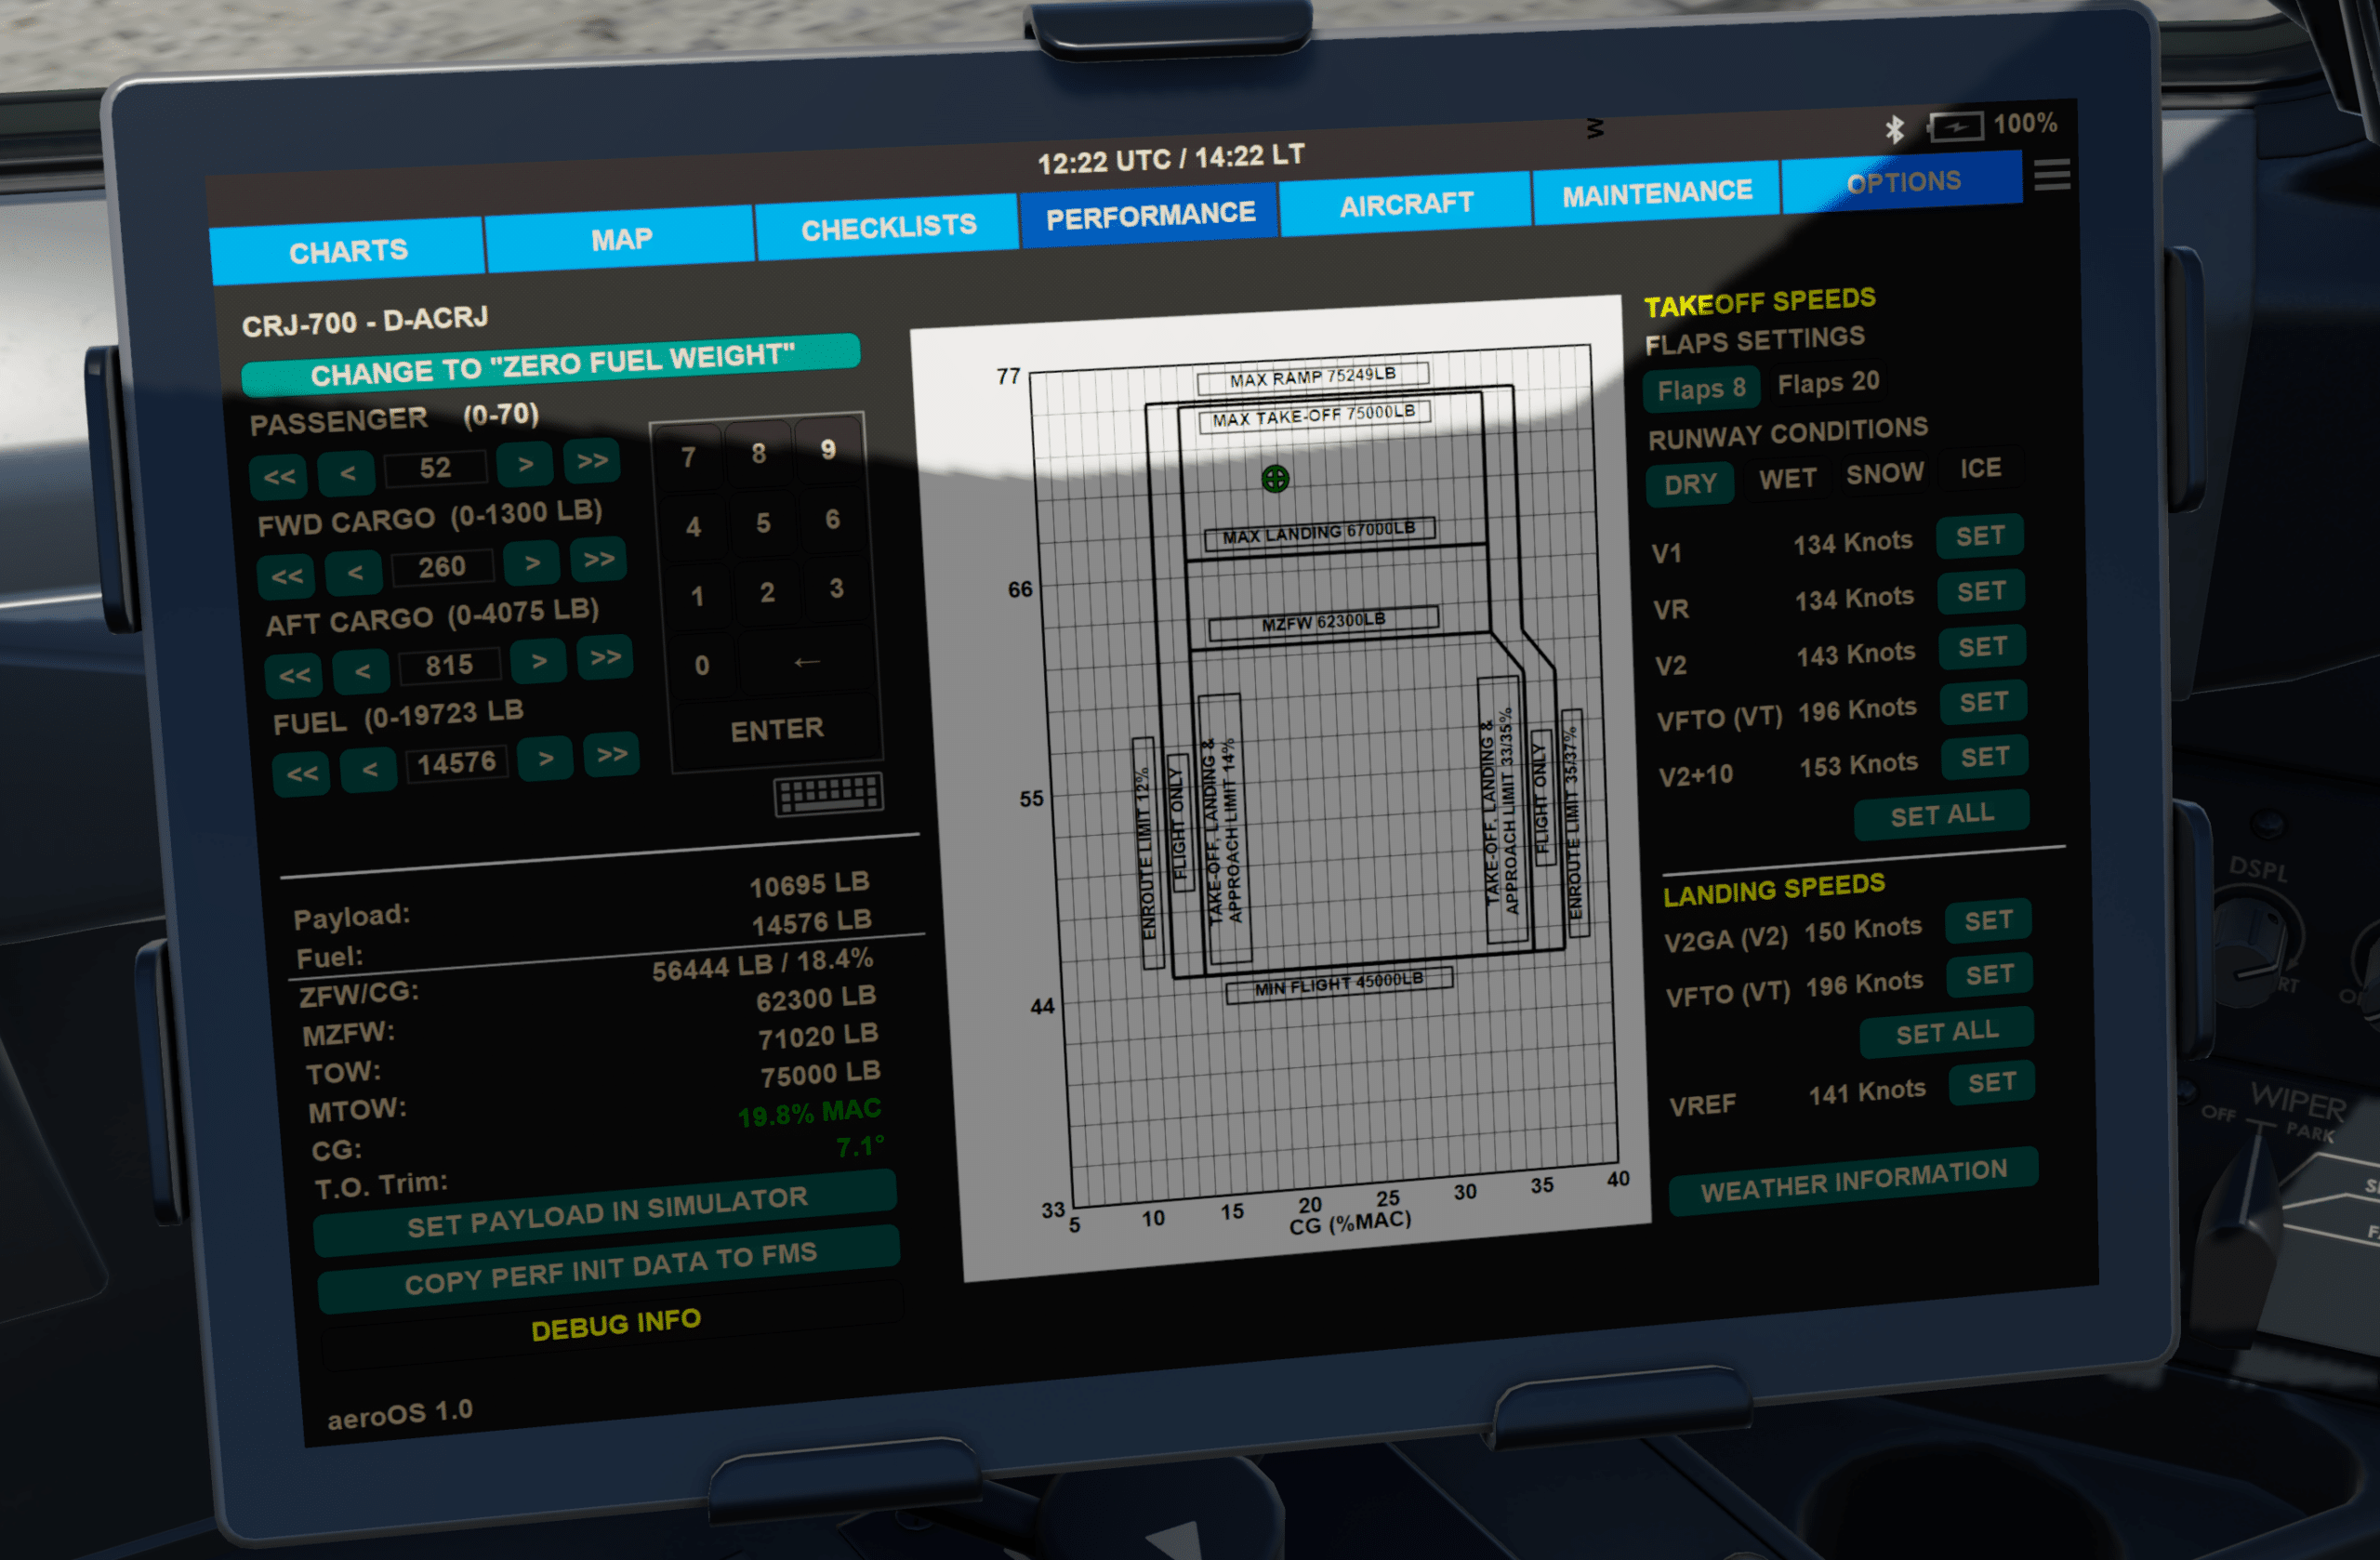The height and width of the screenshot is (1560, 2380).
Task: Open the hamburger menu icon
Action: [2051, 175]
